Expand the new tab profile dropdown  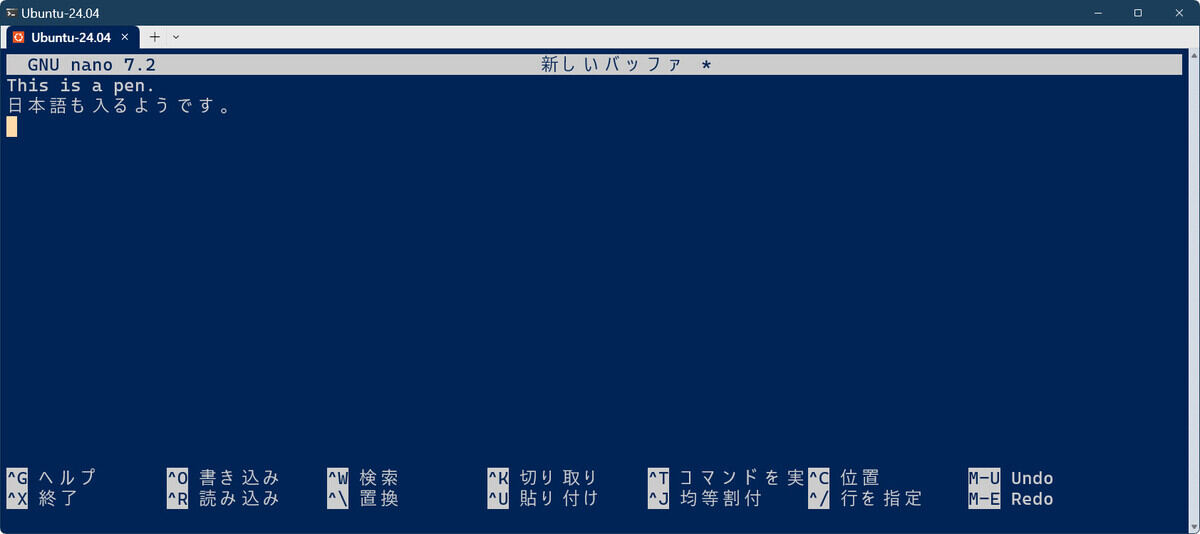click(176, 37)
